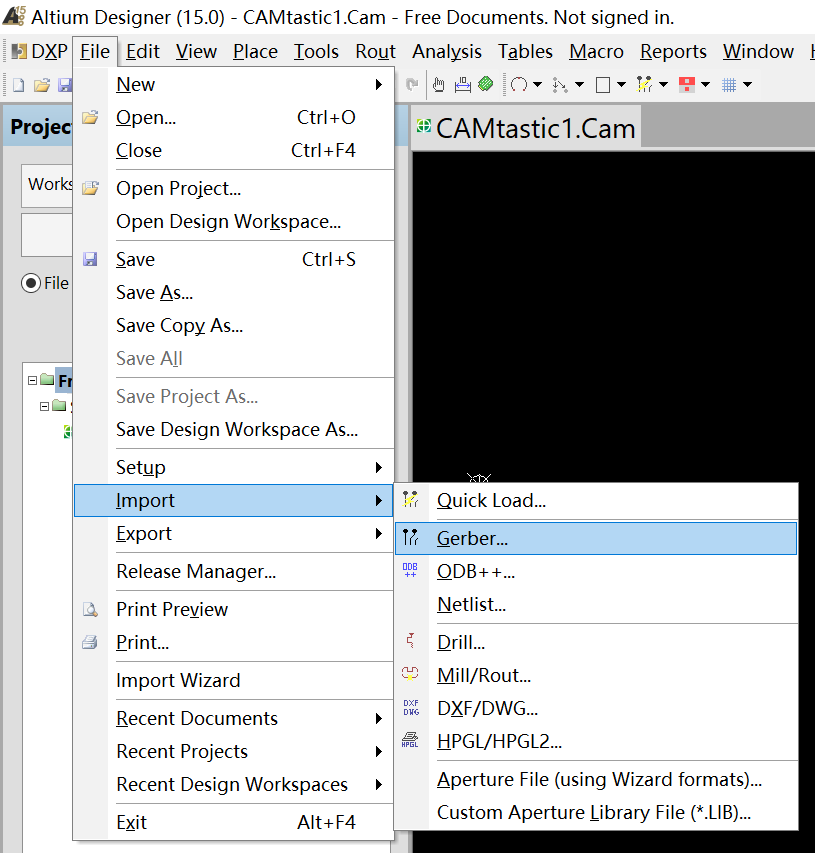Click the open folder toolbar icon
The image size is (815, 853).
click(42, 85)
